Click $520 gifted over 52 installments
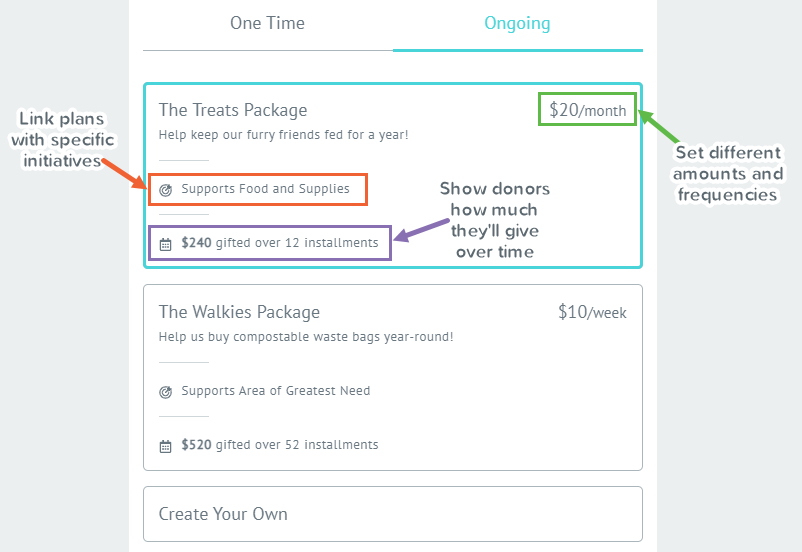This screenshot has height=552, width=802. (280, 445)
